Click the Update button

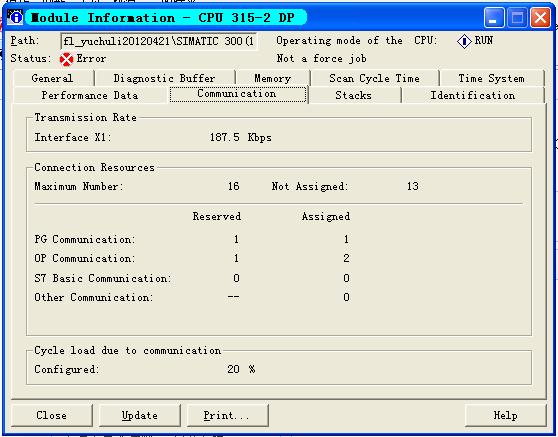pyautogui.click(x=140, y=415)
